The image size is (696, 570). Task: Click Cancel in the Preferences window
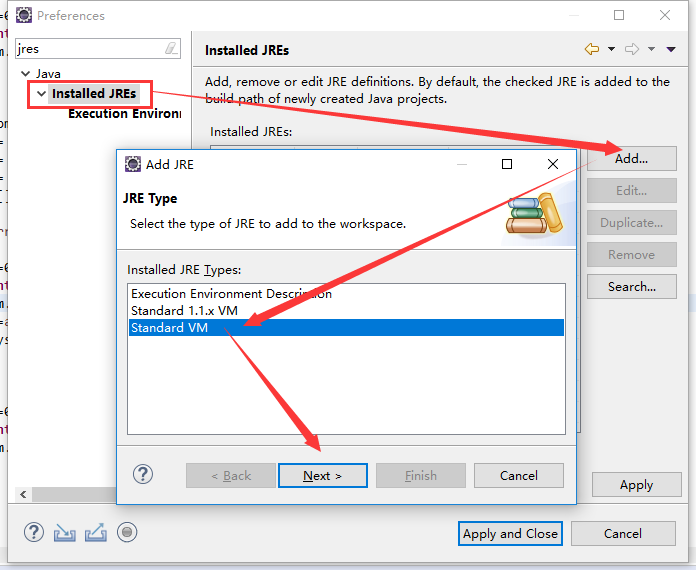tap(623, 534)
